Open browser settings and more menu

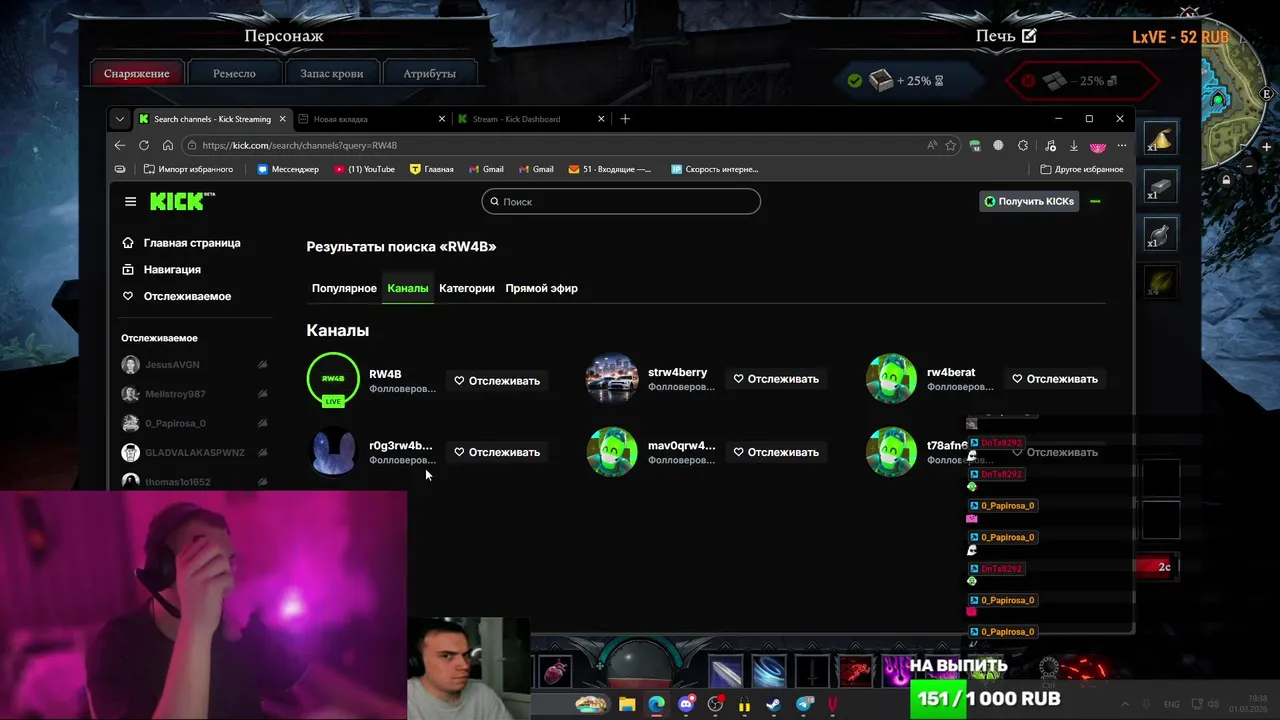(x=1121, y=145)
